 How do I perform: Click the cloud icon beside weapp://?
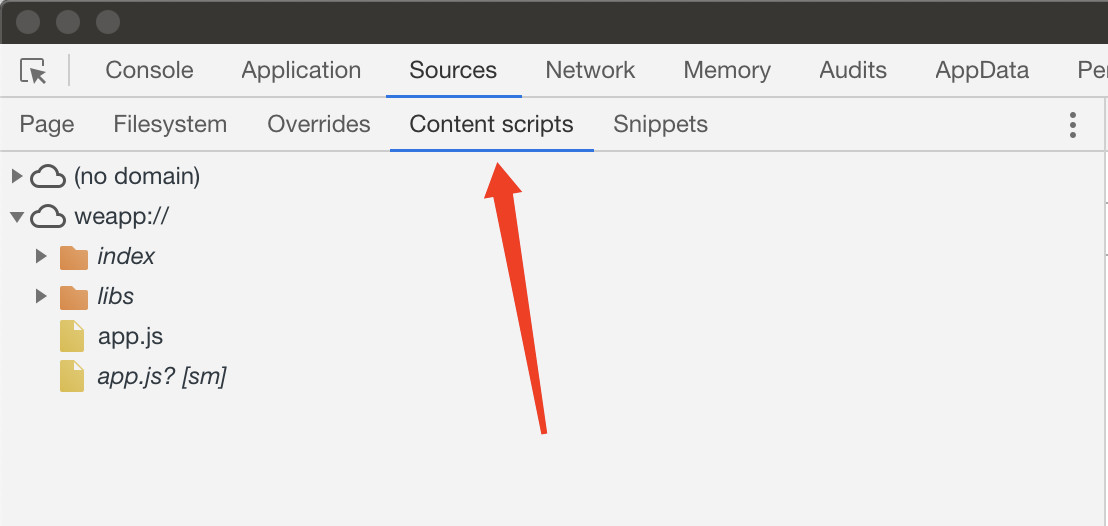(47, 217)
